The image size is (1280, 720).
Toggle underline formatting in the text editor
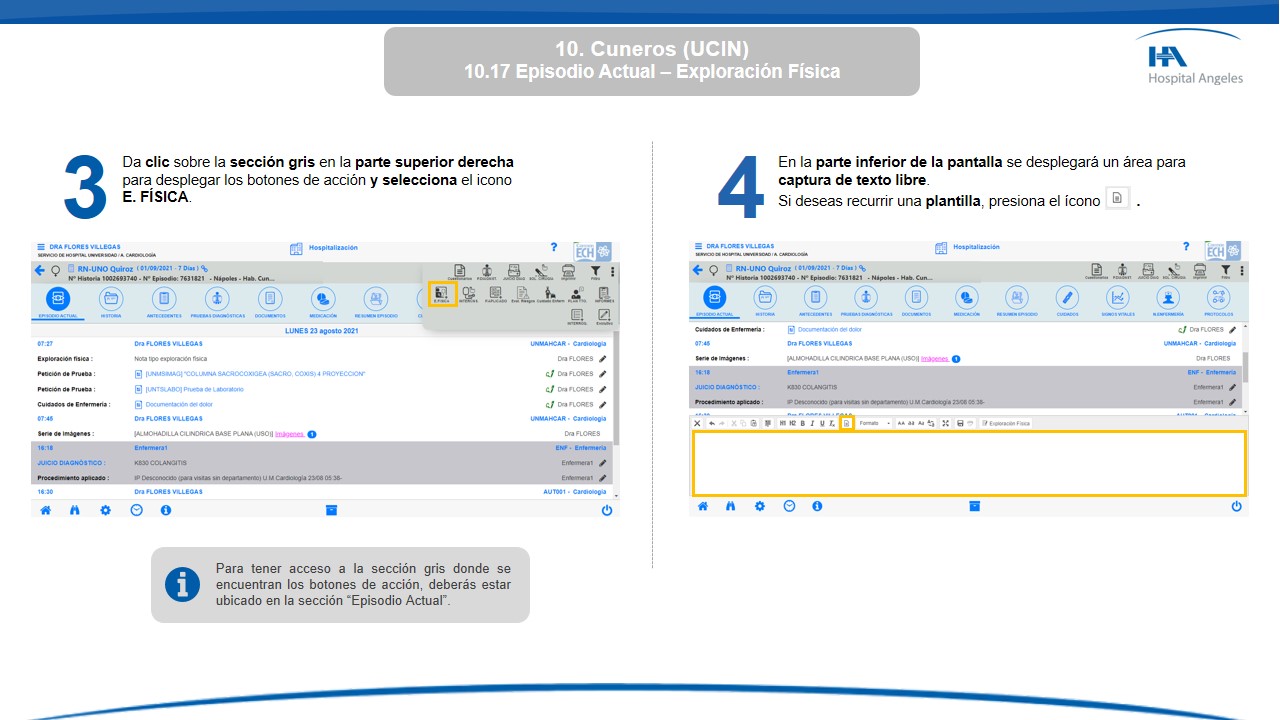click(822, 423)
